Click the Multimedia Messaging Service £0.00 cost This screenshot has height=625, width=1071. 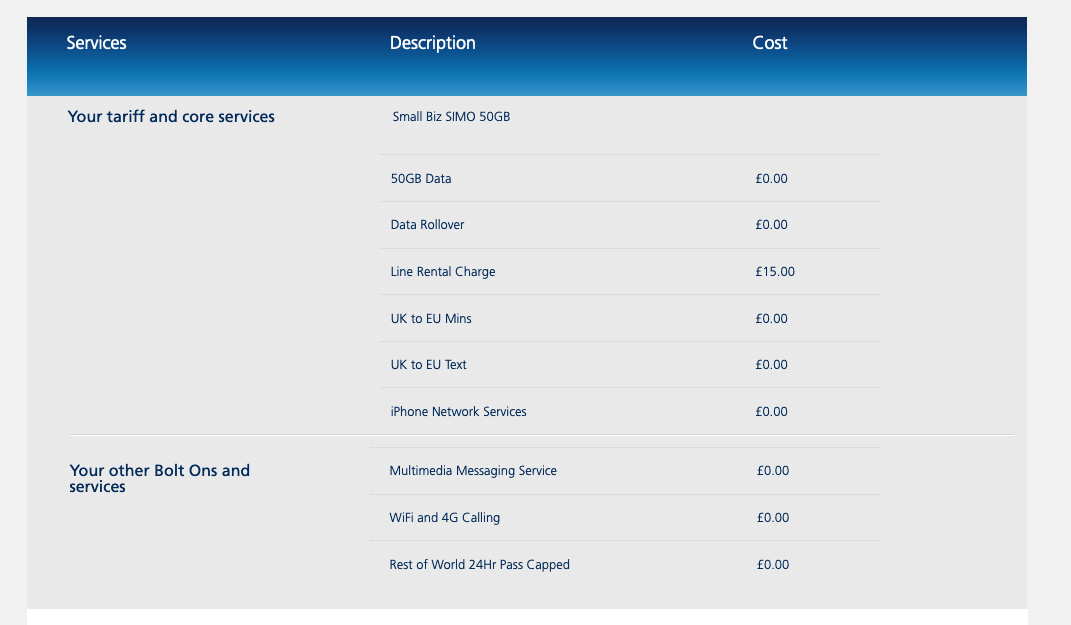(x=773, y=471)
